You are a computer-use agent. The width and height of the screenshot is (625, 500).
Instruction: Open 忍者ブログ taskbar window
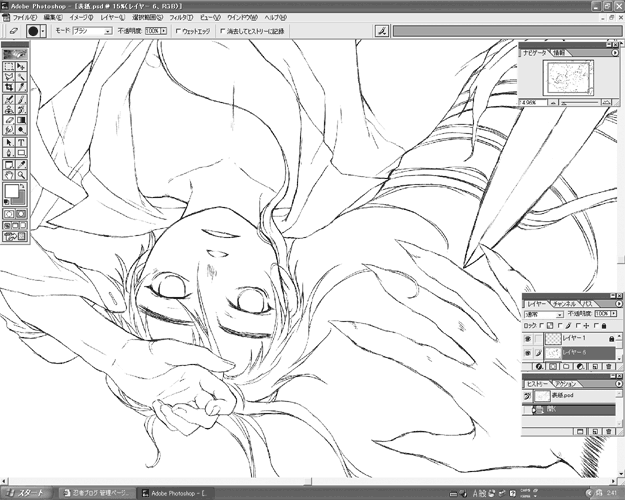click(97, 493)
